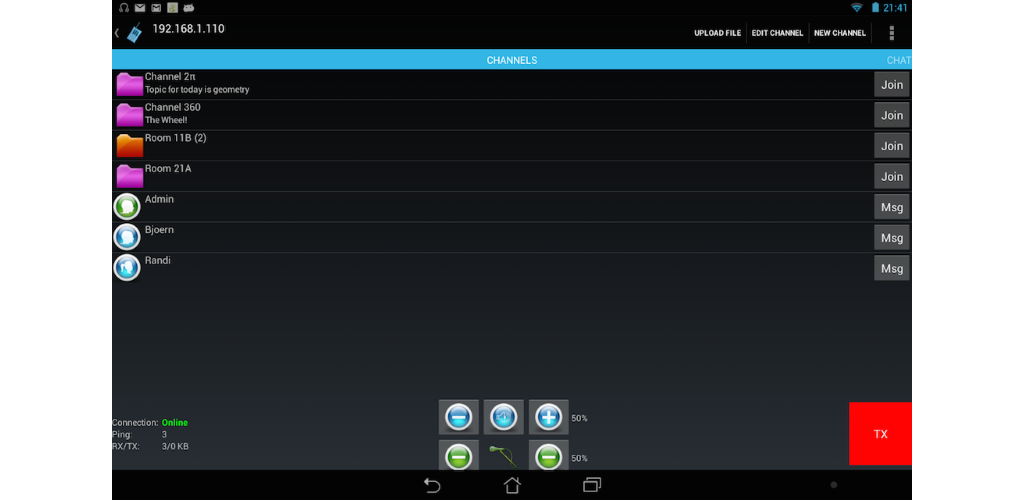Select the Room 21A name
Viewport: 1024px width, 500px height.
click(x=168, y=168)
